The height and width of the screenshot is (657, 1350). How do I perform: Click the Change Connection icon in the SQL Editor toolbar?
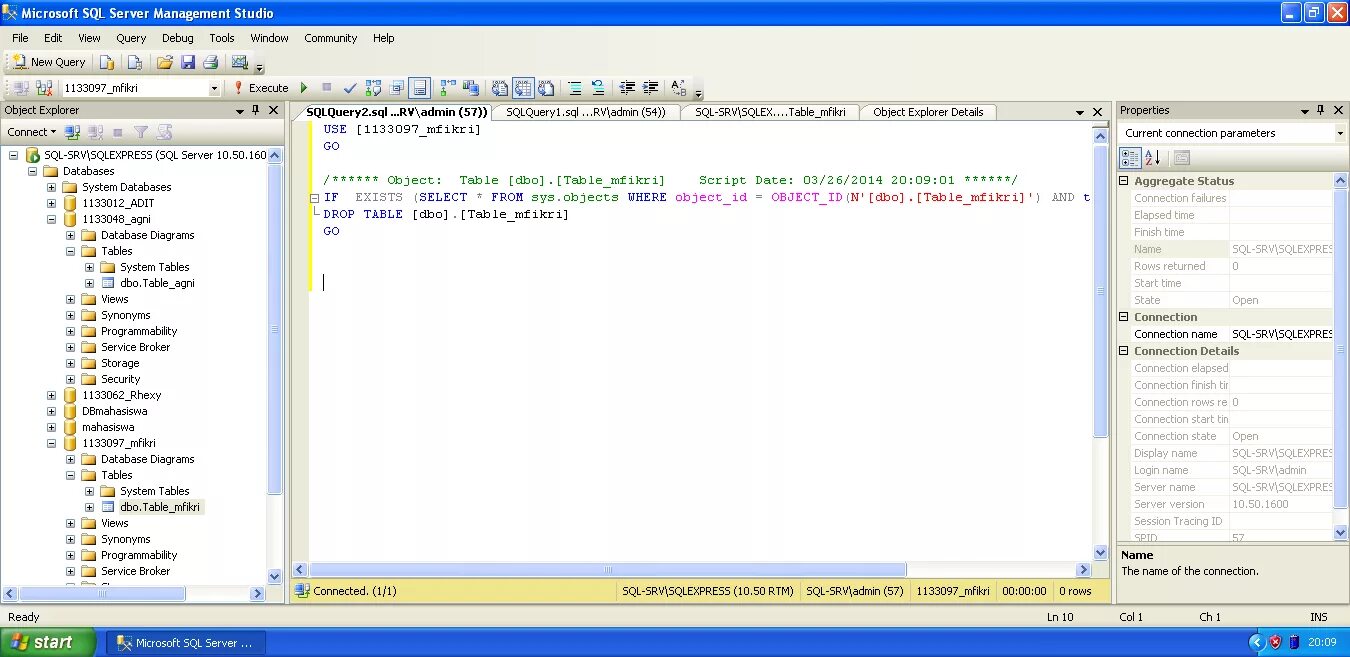[x=43, y=88]
